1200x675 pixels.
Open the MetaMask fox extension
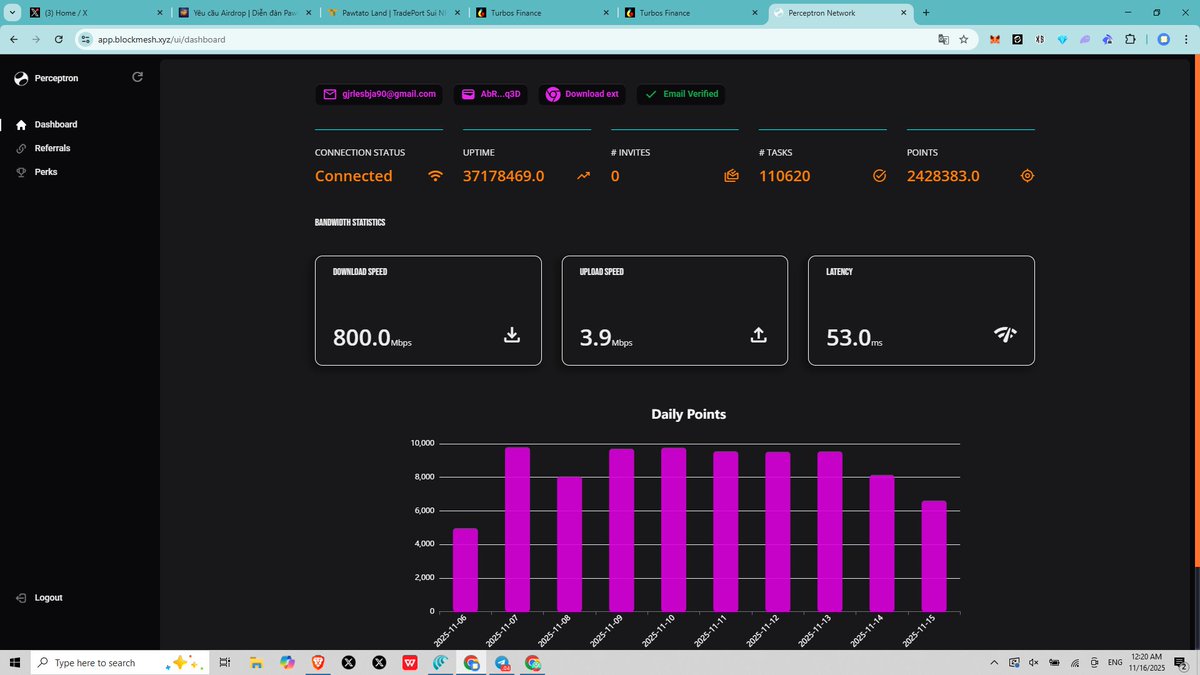coord(994,40)
